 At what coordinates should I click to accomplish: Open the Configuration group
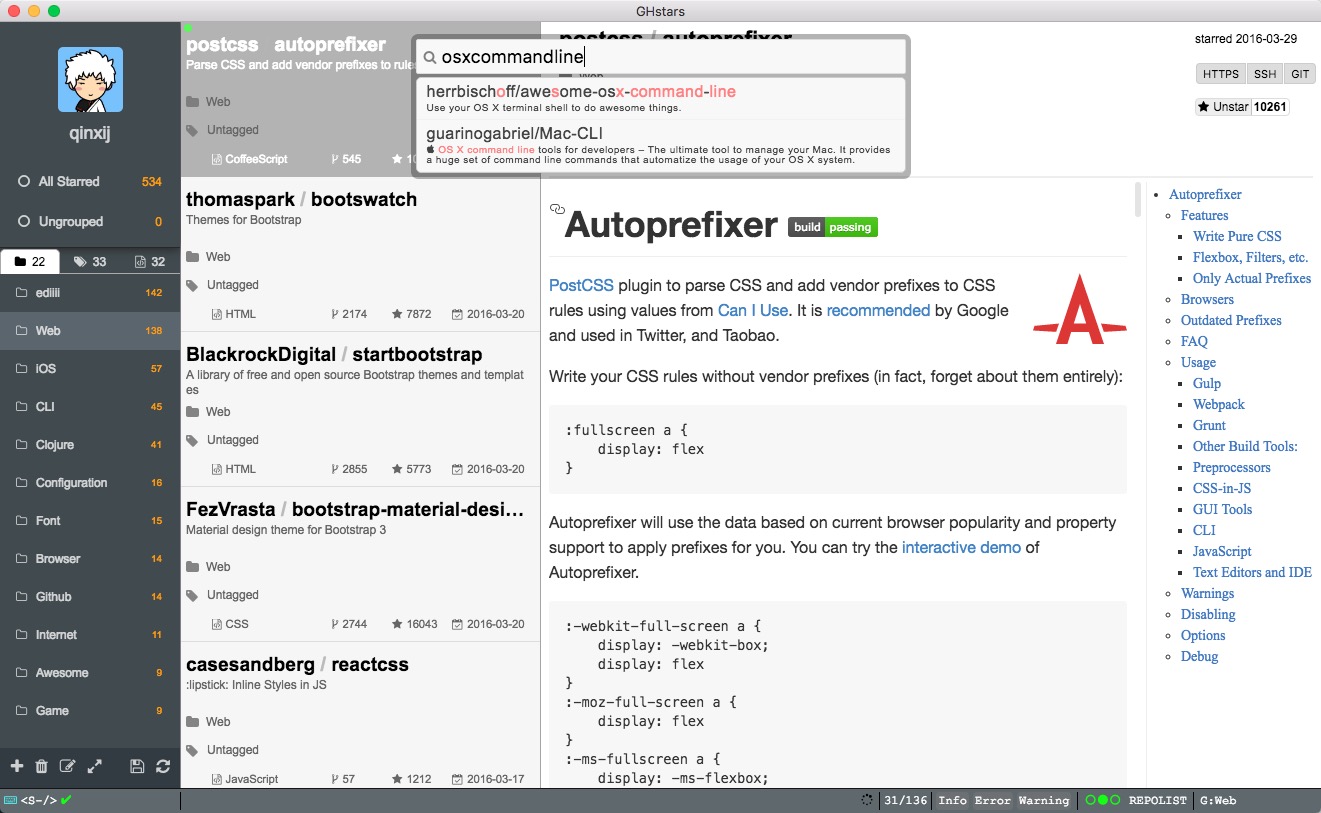point(90,483)
